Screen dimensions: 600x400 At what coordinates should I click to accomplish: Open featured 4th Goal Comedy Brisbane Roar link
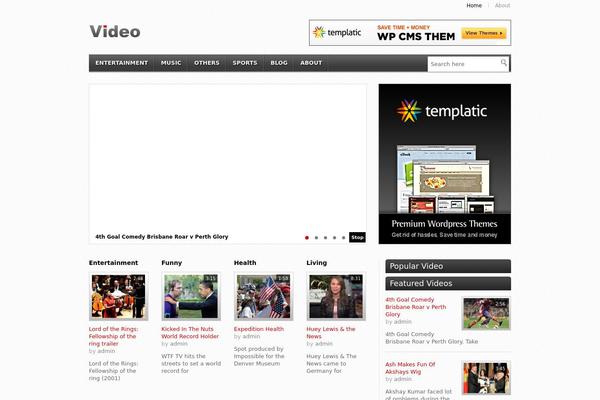point(416,307)
